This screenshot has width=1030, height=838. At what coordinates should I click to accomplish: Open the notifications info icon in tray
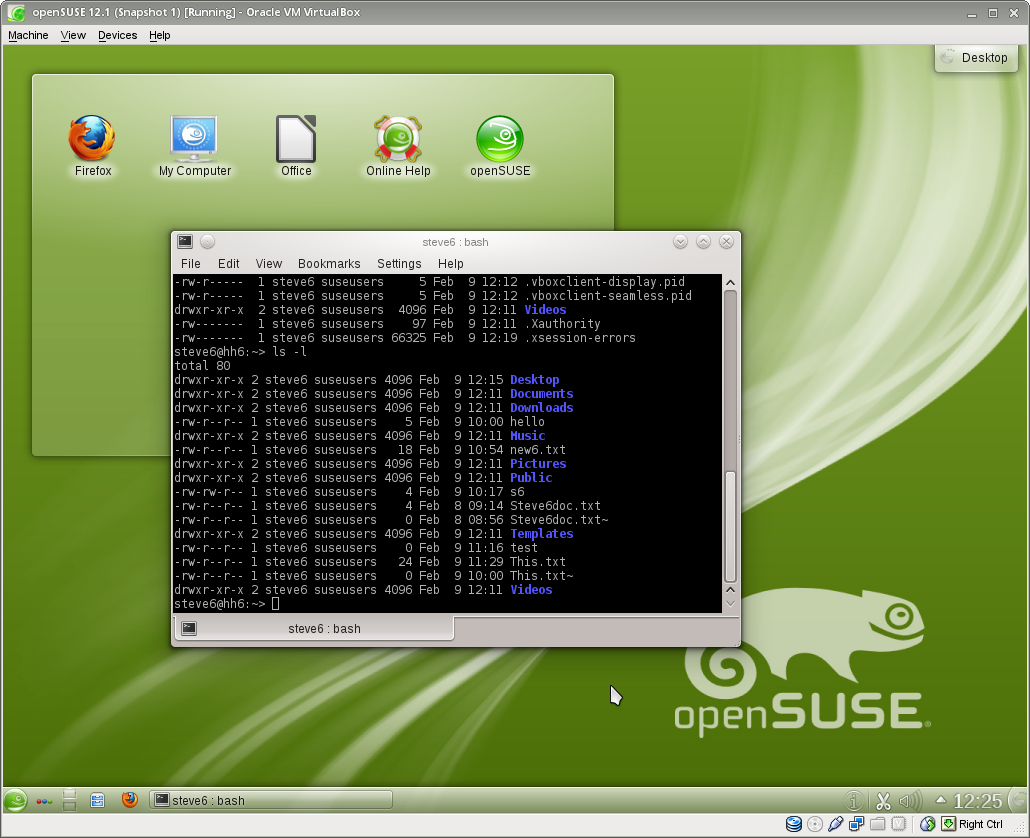(853, 801)
